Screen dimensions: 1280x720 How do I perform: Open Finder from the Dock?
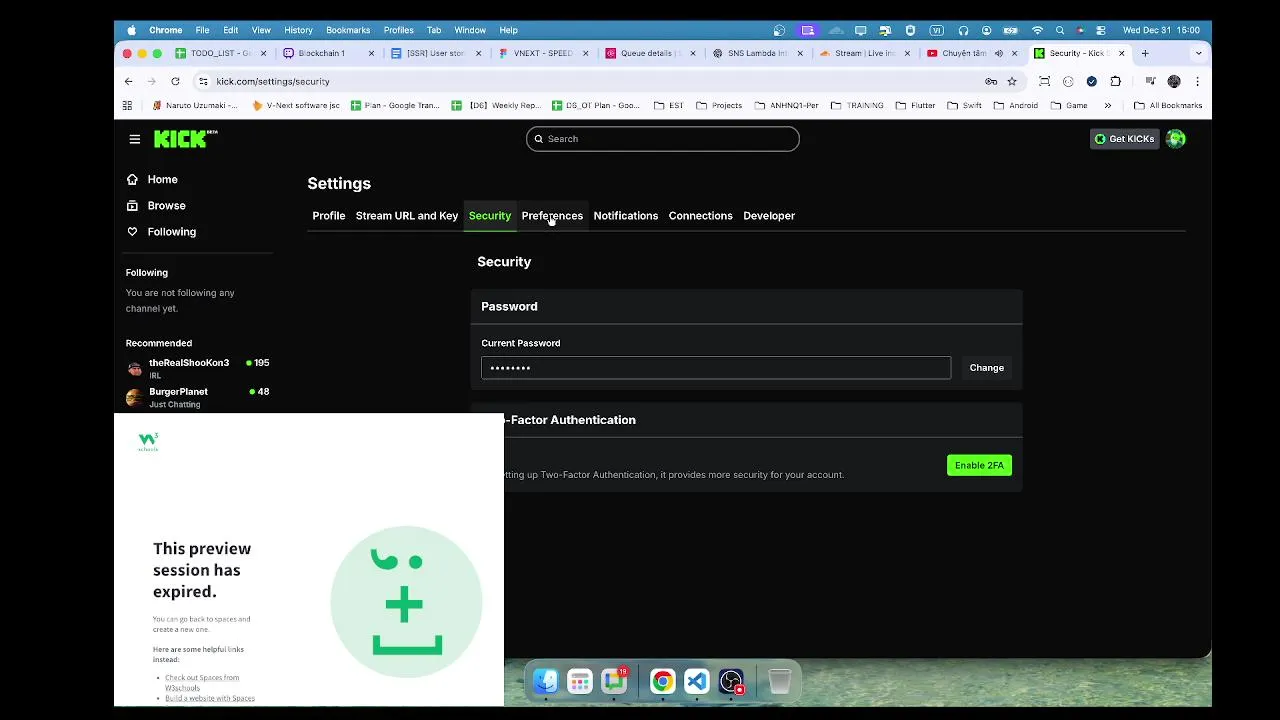point(545,682)
